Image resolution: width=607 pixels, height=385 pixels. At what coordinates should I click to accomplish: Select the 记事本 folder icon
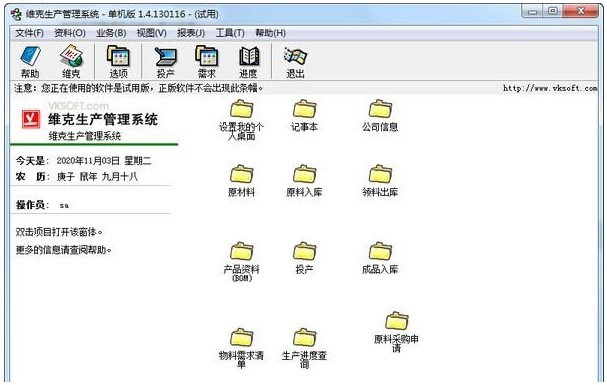(304, 109)
